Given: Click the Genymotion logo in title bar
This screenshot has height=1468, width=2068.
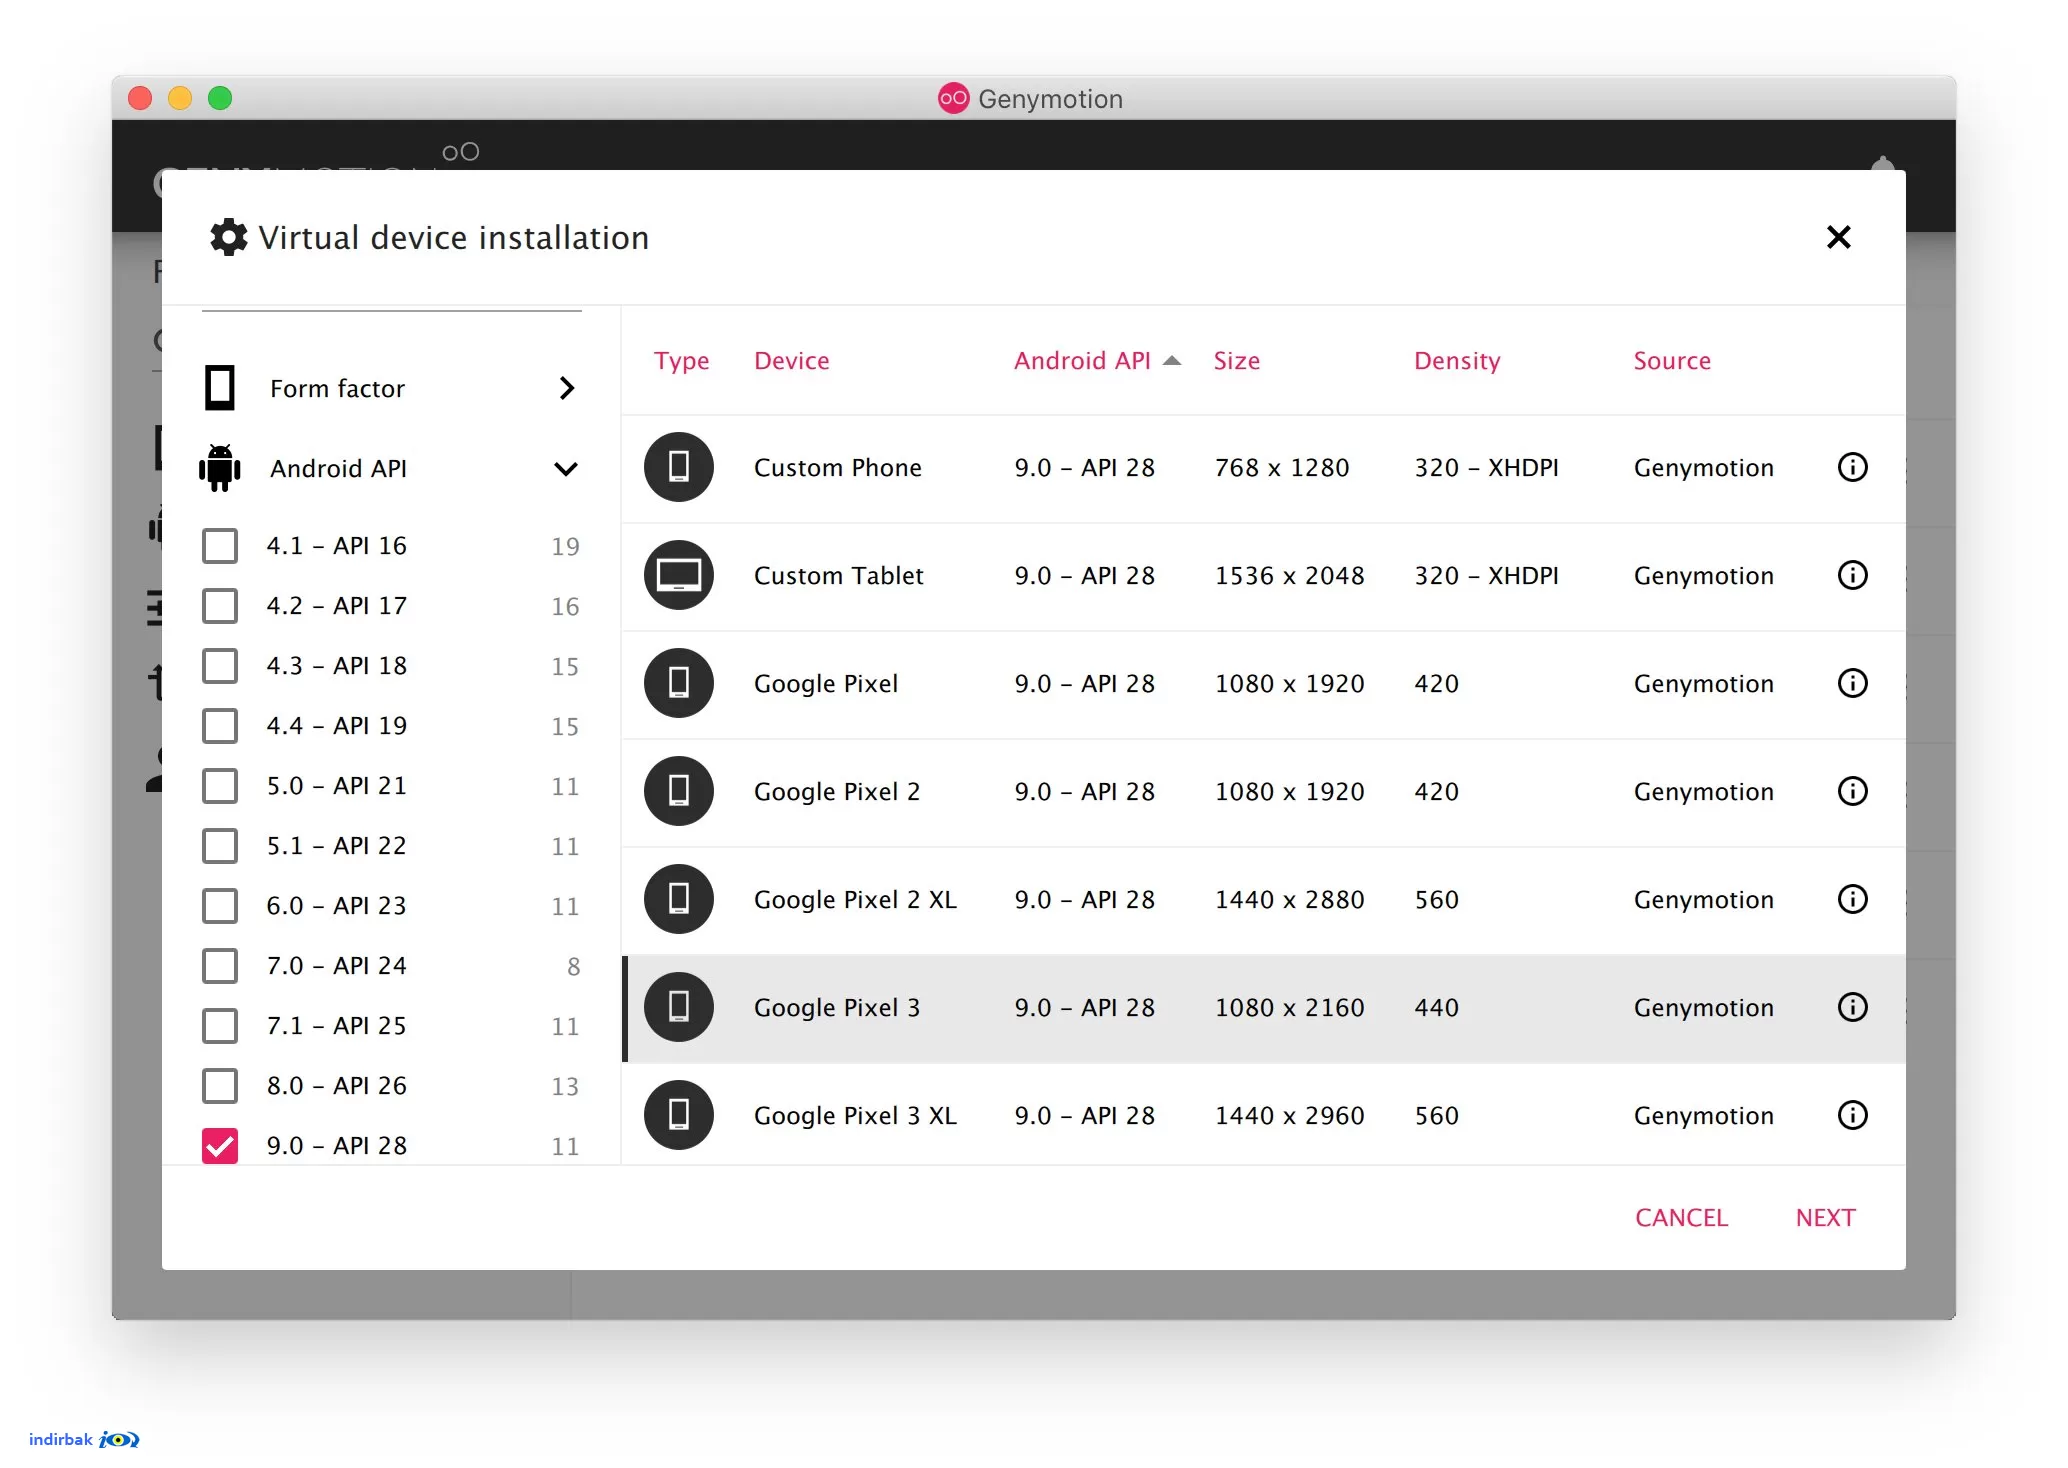Looking at the screenshot, I should pos(953,98).
